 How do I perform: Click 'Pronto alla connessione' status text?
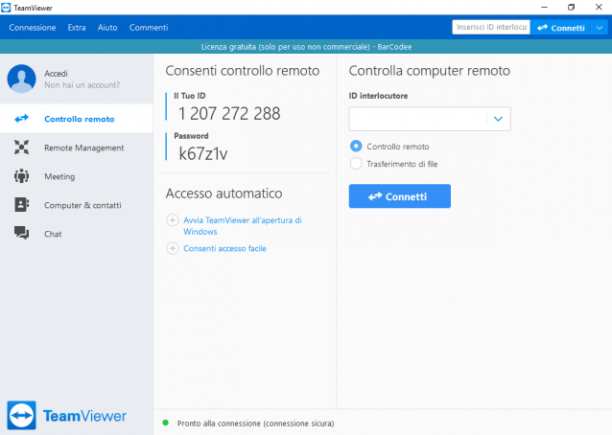[256, 423]
